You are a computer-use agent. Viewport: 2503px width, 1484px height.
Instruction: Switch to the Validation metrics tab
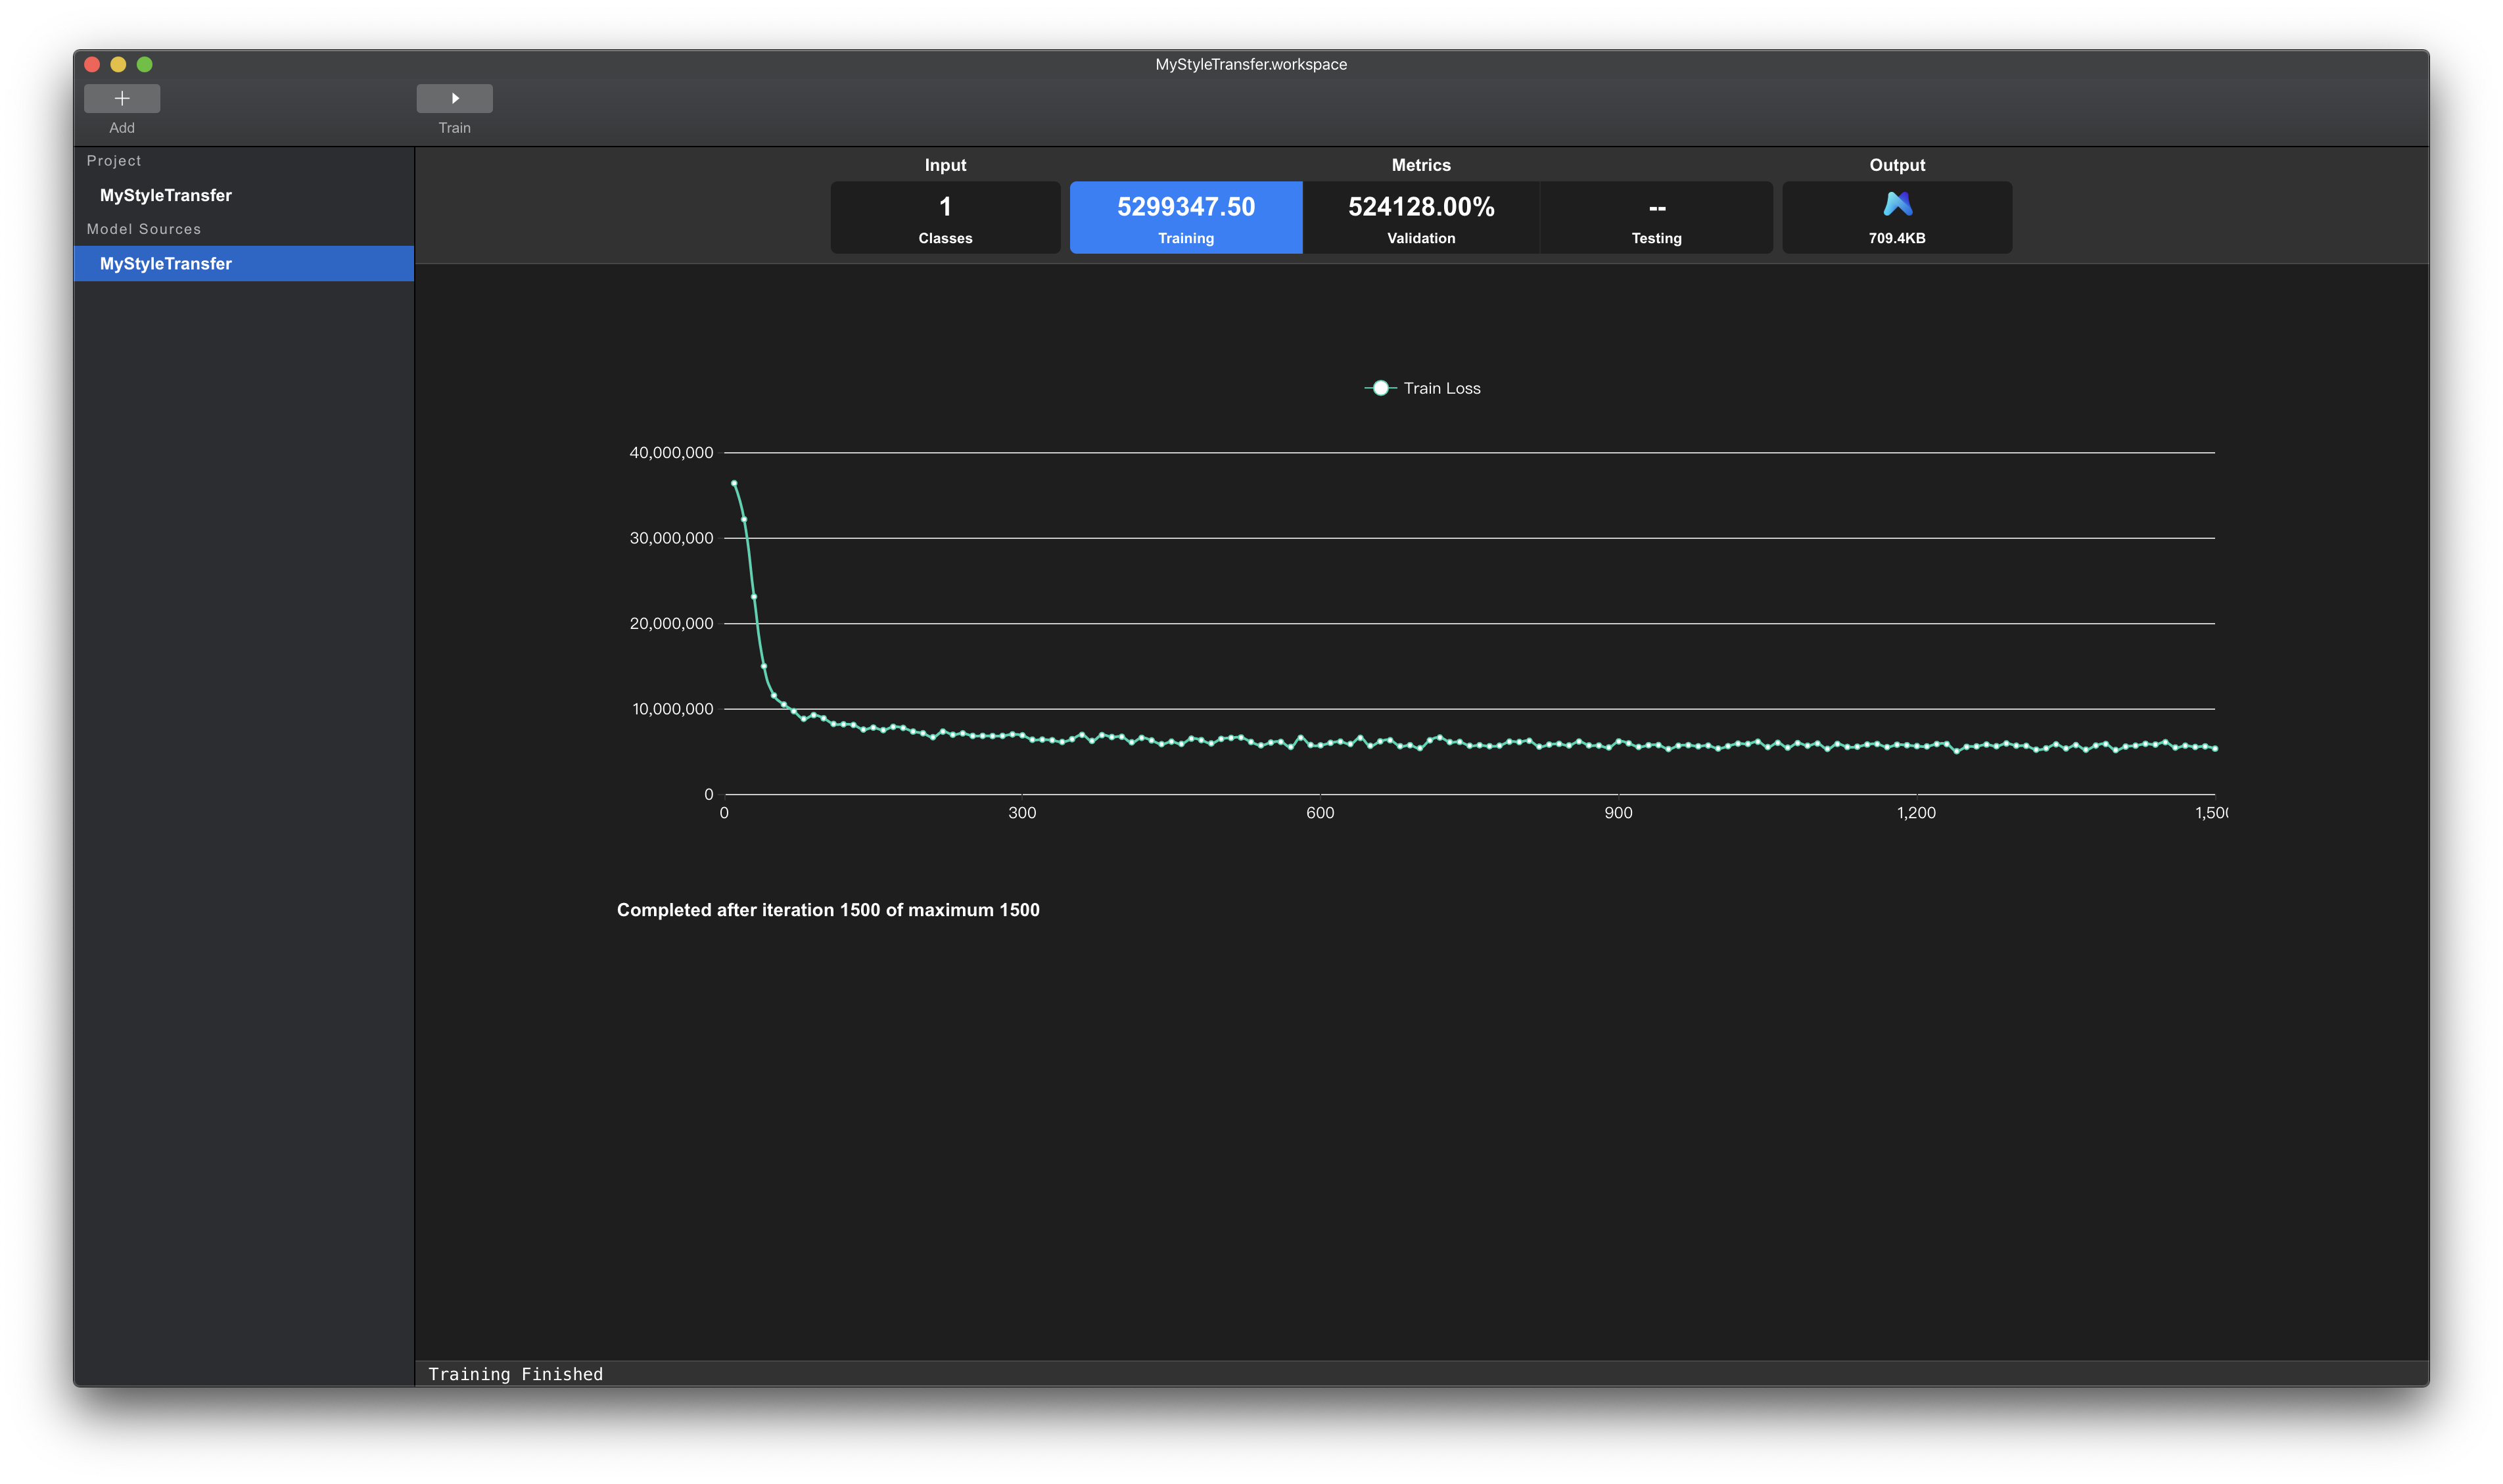[1420, 217]
